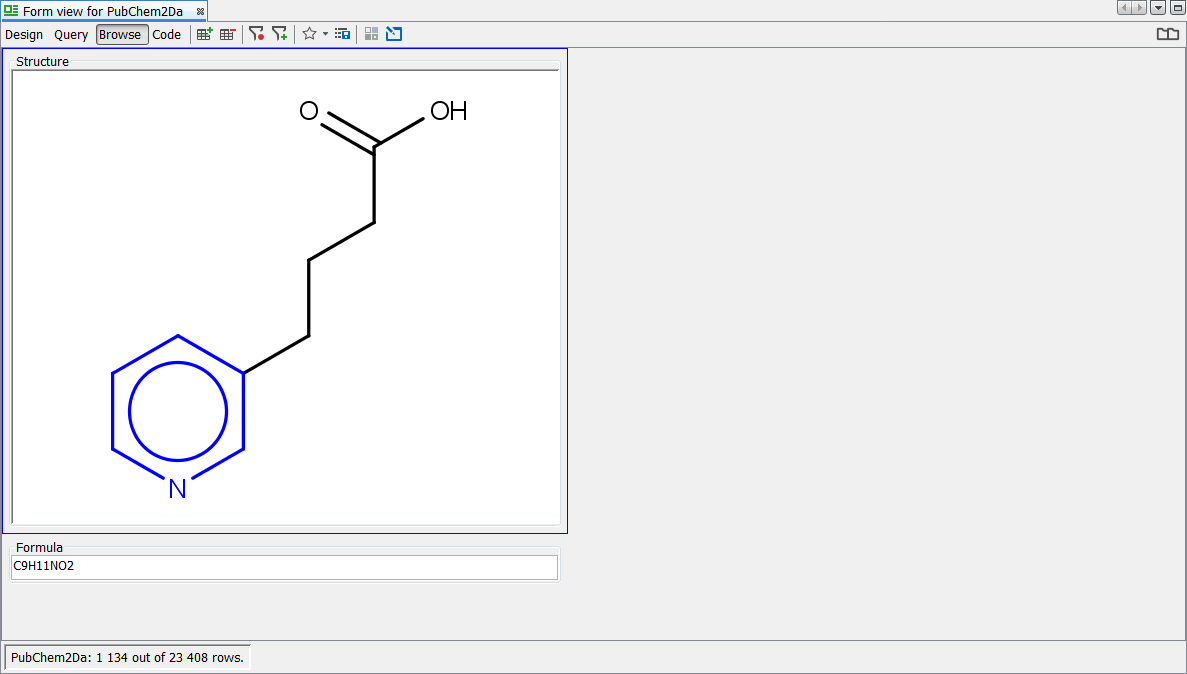This screenshot has width=1187, height=674.
Task: Click the red-dot filter icon
Action: pos(256,34)
